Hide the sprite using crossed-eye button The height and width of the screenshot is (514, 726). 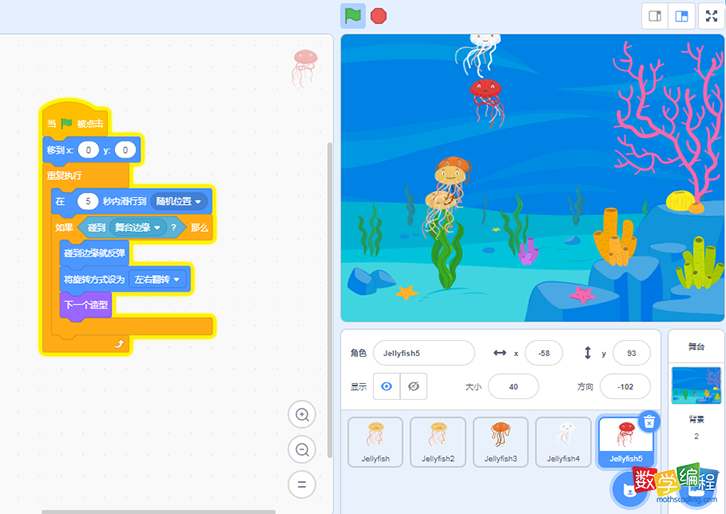pyautogui.click(x=412, y=386)
